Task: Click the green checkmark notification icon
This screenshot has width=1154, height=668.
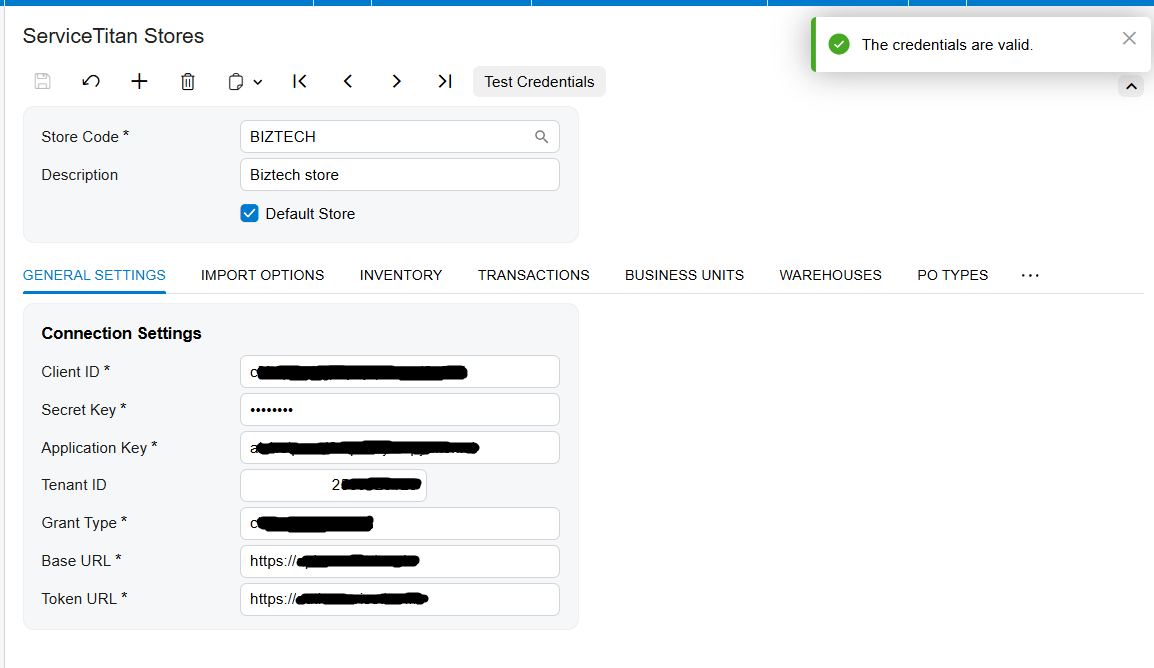Action: pyautogui.click(x=839, y=45)
